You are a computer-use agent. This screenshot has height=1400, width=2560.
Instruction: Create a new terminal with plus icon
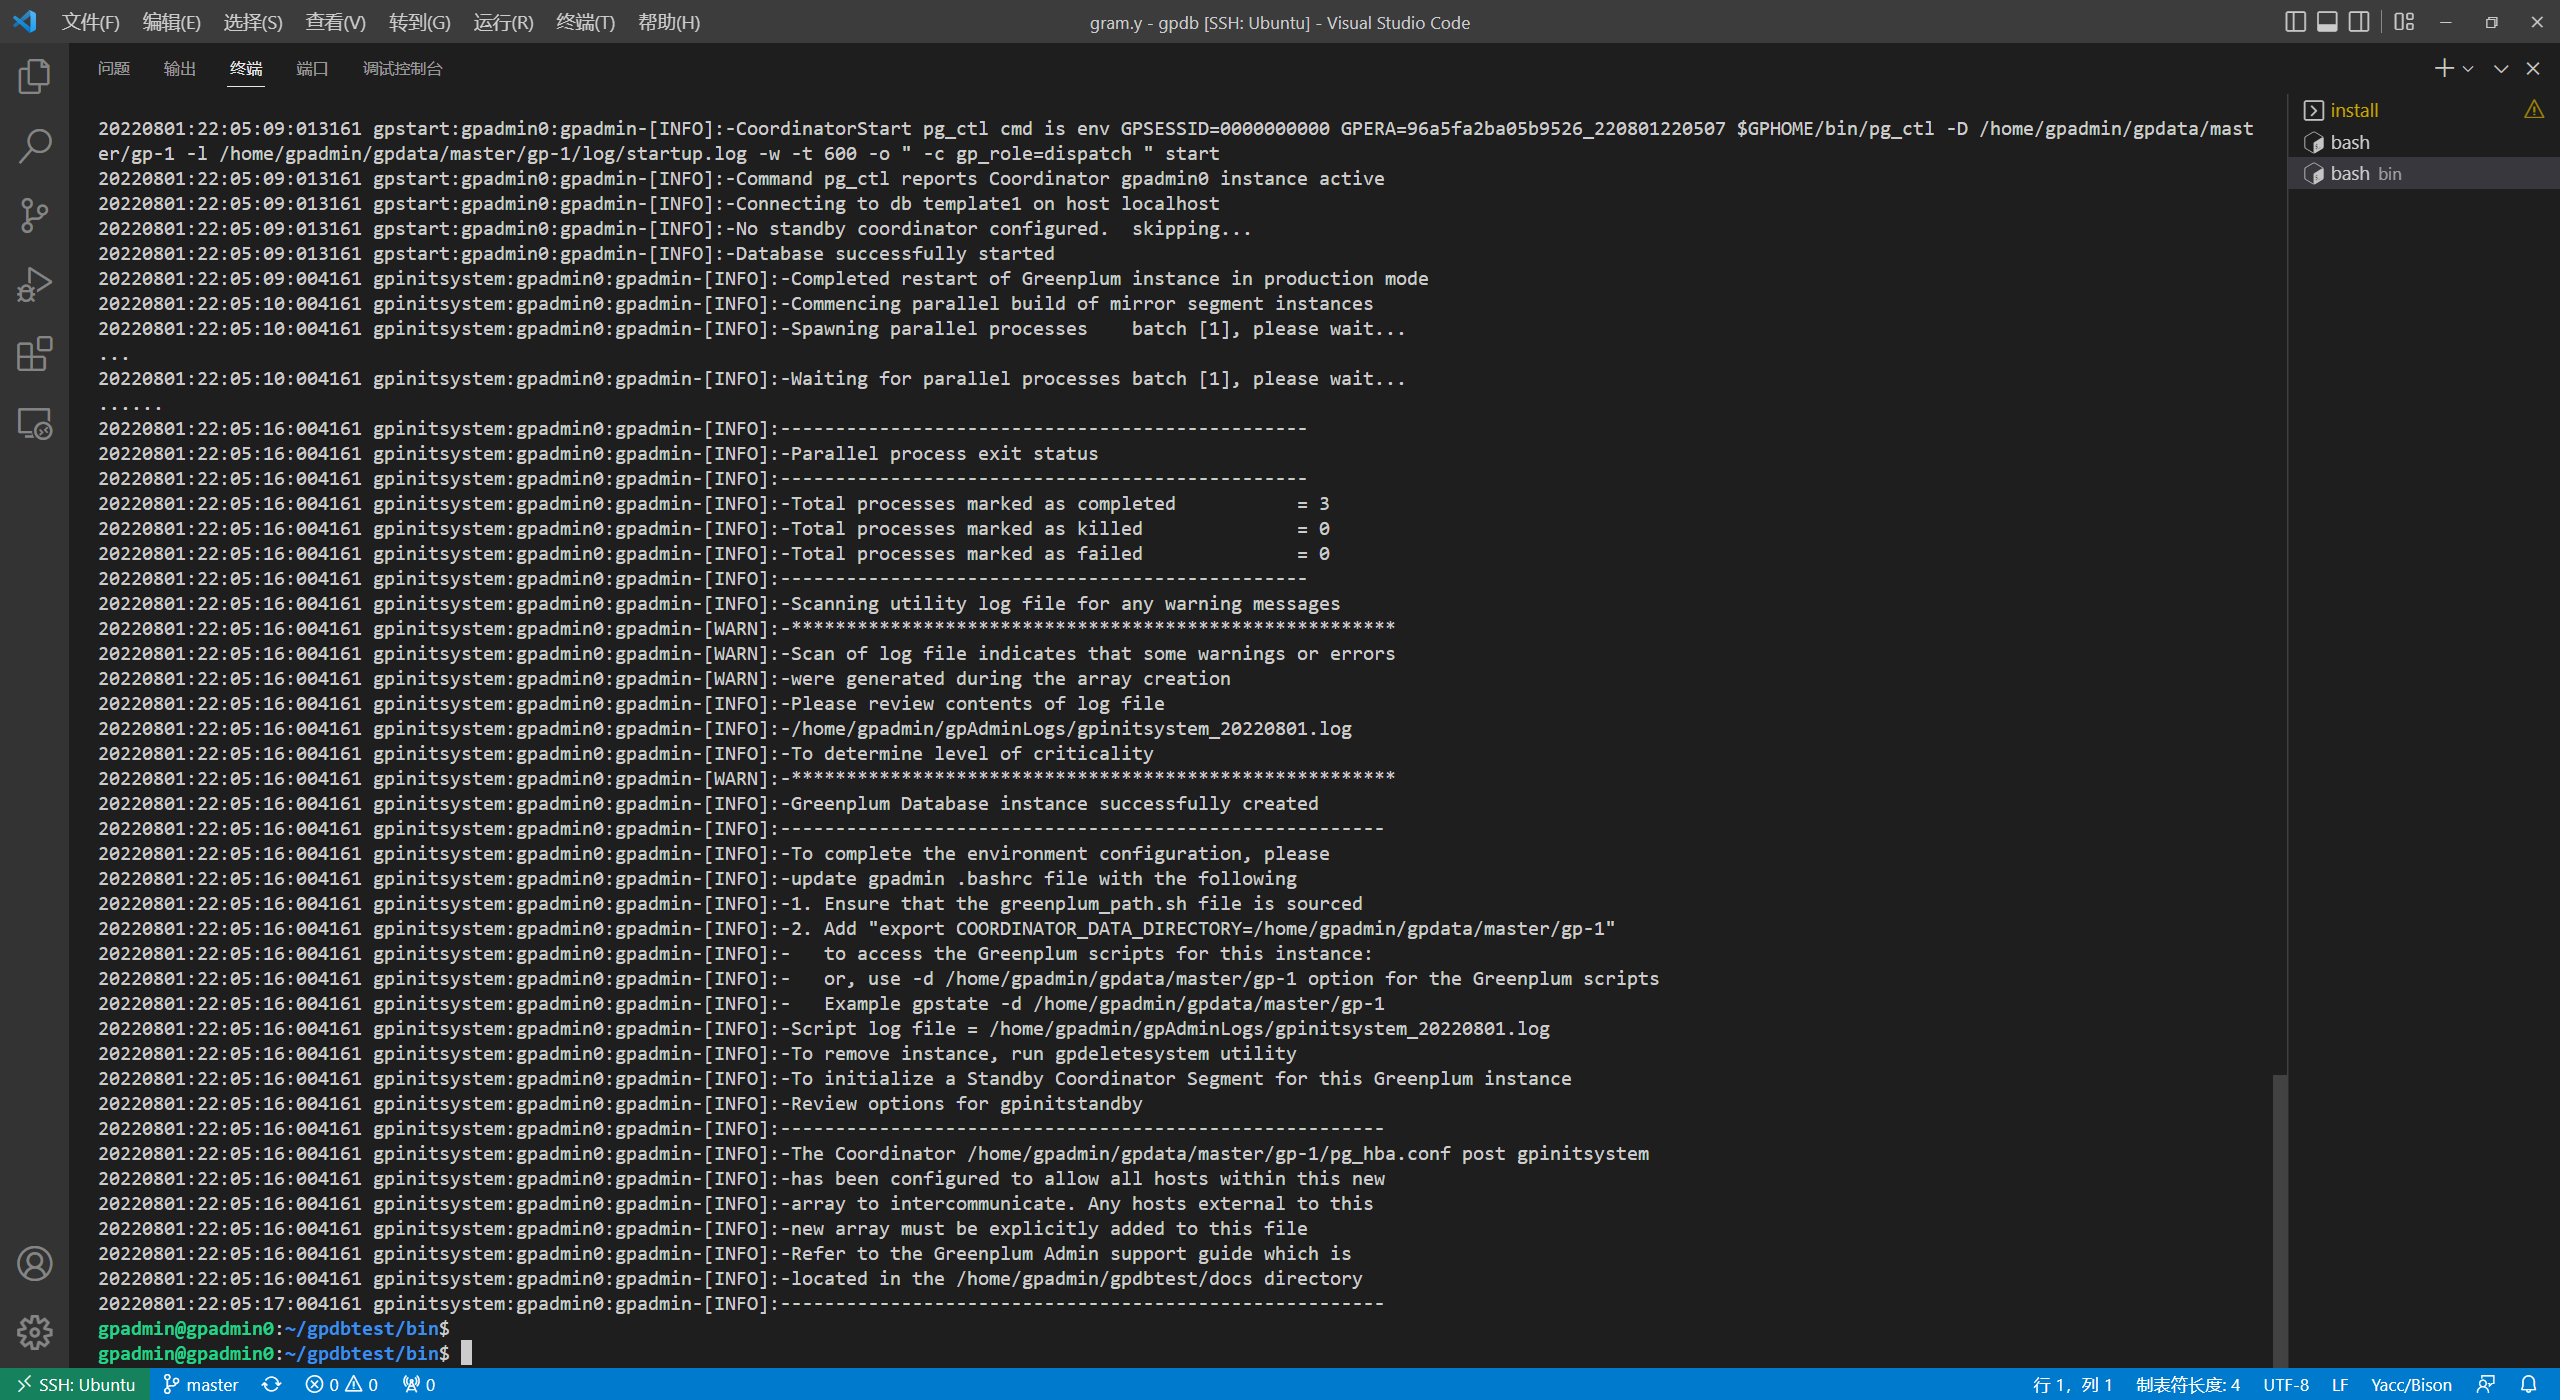2444,68
